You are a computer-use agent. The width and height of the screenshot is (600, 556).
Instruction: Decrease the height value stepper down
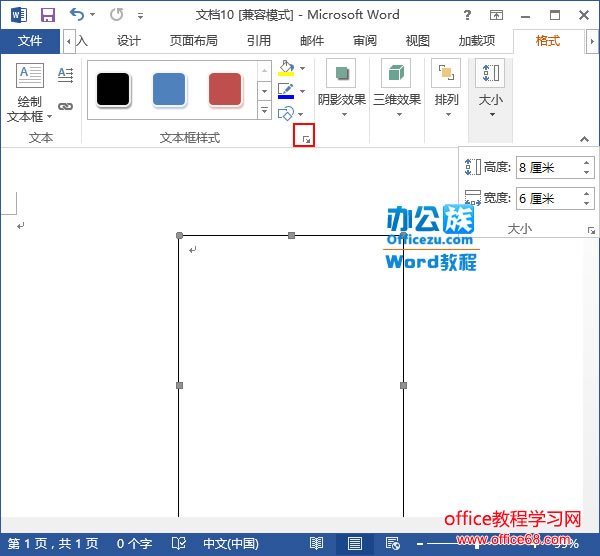[x=587, y=173]
